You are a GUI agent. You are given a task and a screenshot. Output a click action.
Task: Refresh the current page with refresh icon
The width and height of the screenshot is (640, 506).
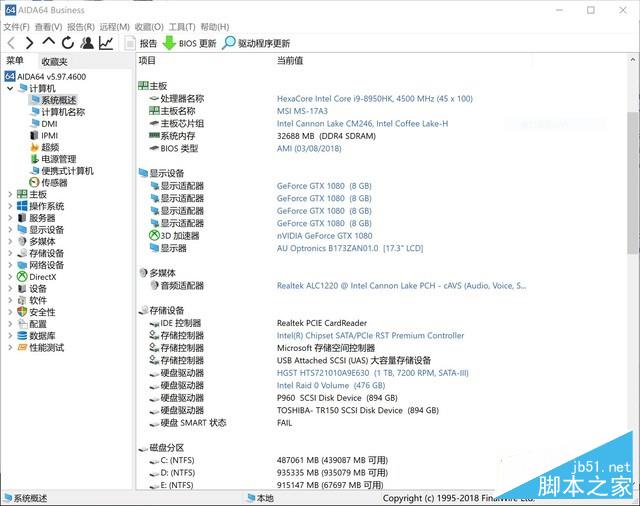click(x=68, y=42)
